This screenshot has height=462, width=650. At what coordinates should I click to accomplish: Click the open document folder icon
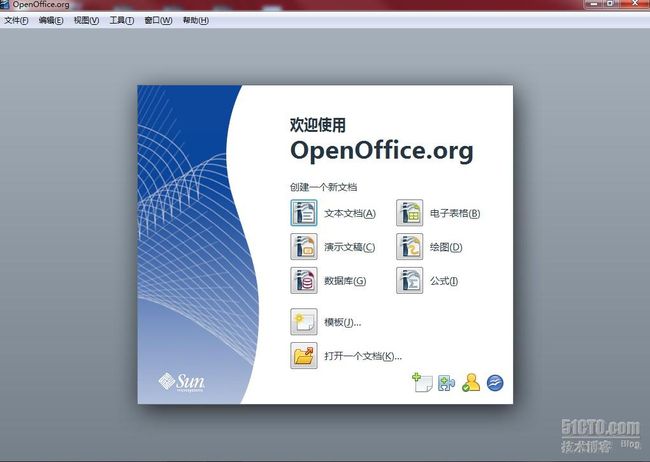click(304, 356)
